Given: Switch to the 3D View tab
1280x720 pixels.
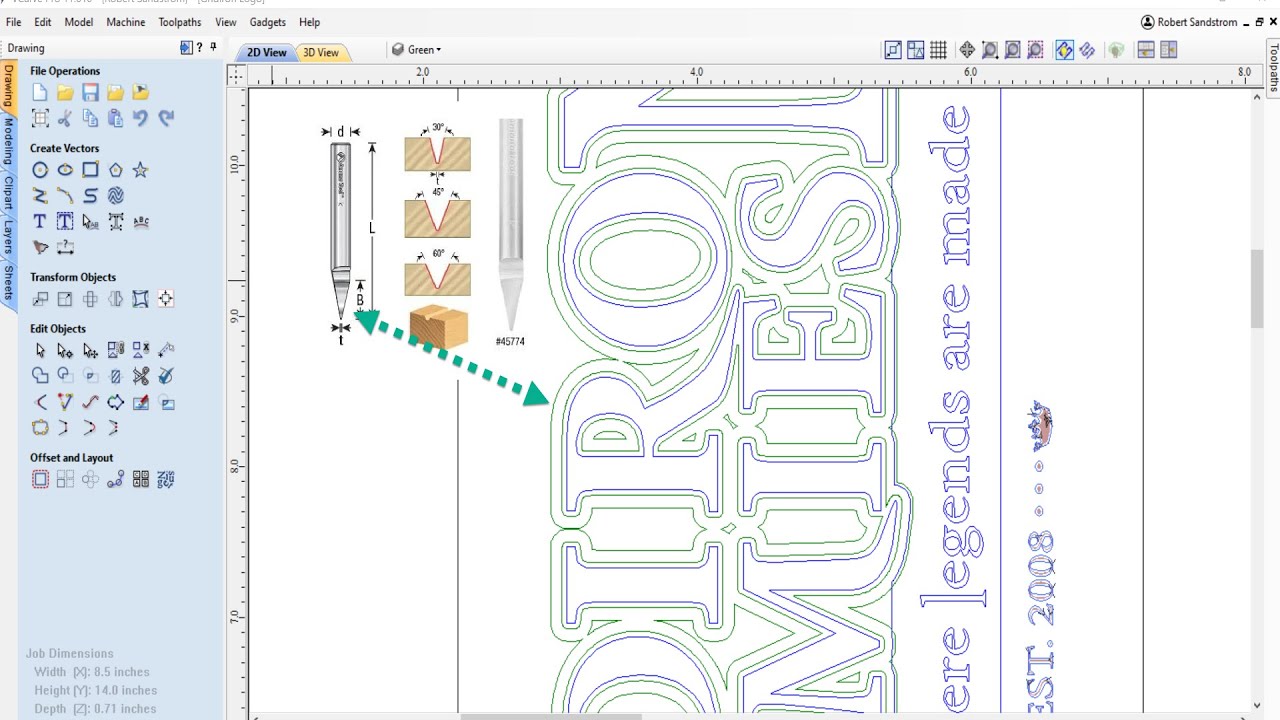Looking at the screenshot, I should 321,52.
